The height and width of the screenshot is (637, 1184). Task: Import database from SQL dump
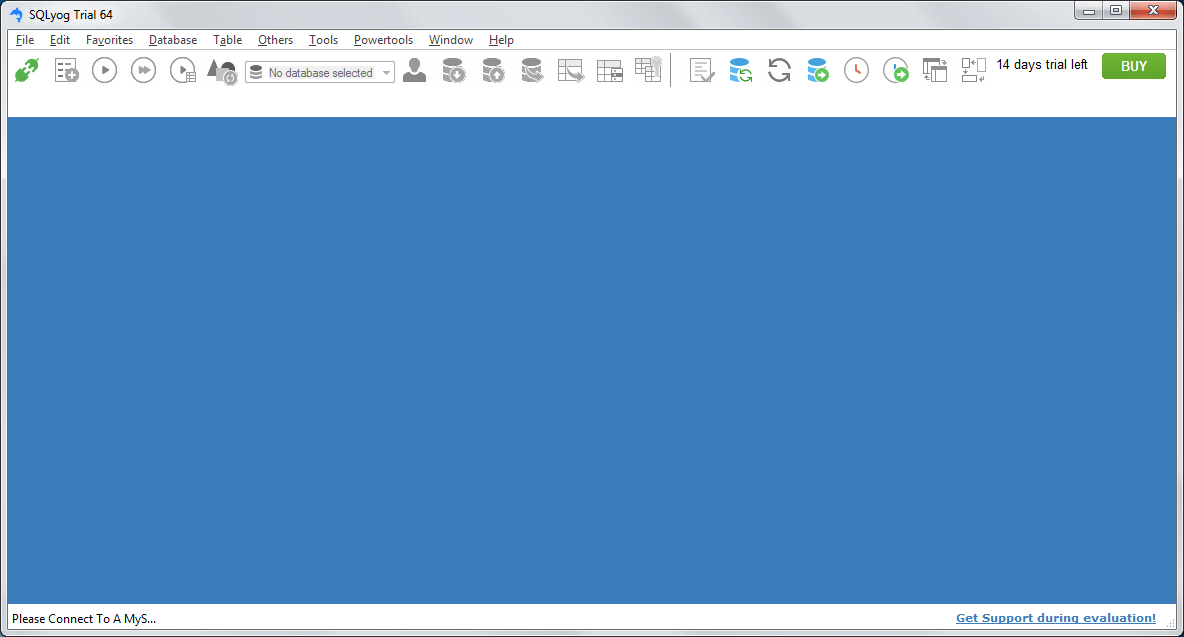coord(493,70)
